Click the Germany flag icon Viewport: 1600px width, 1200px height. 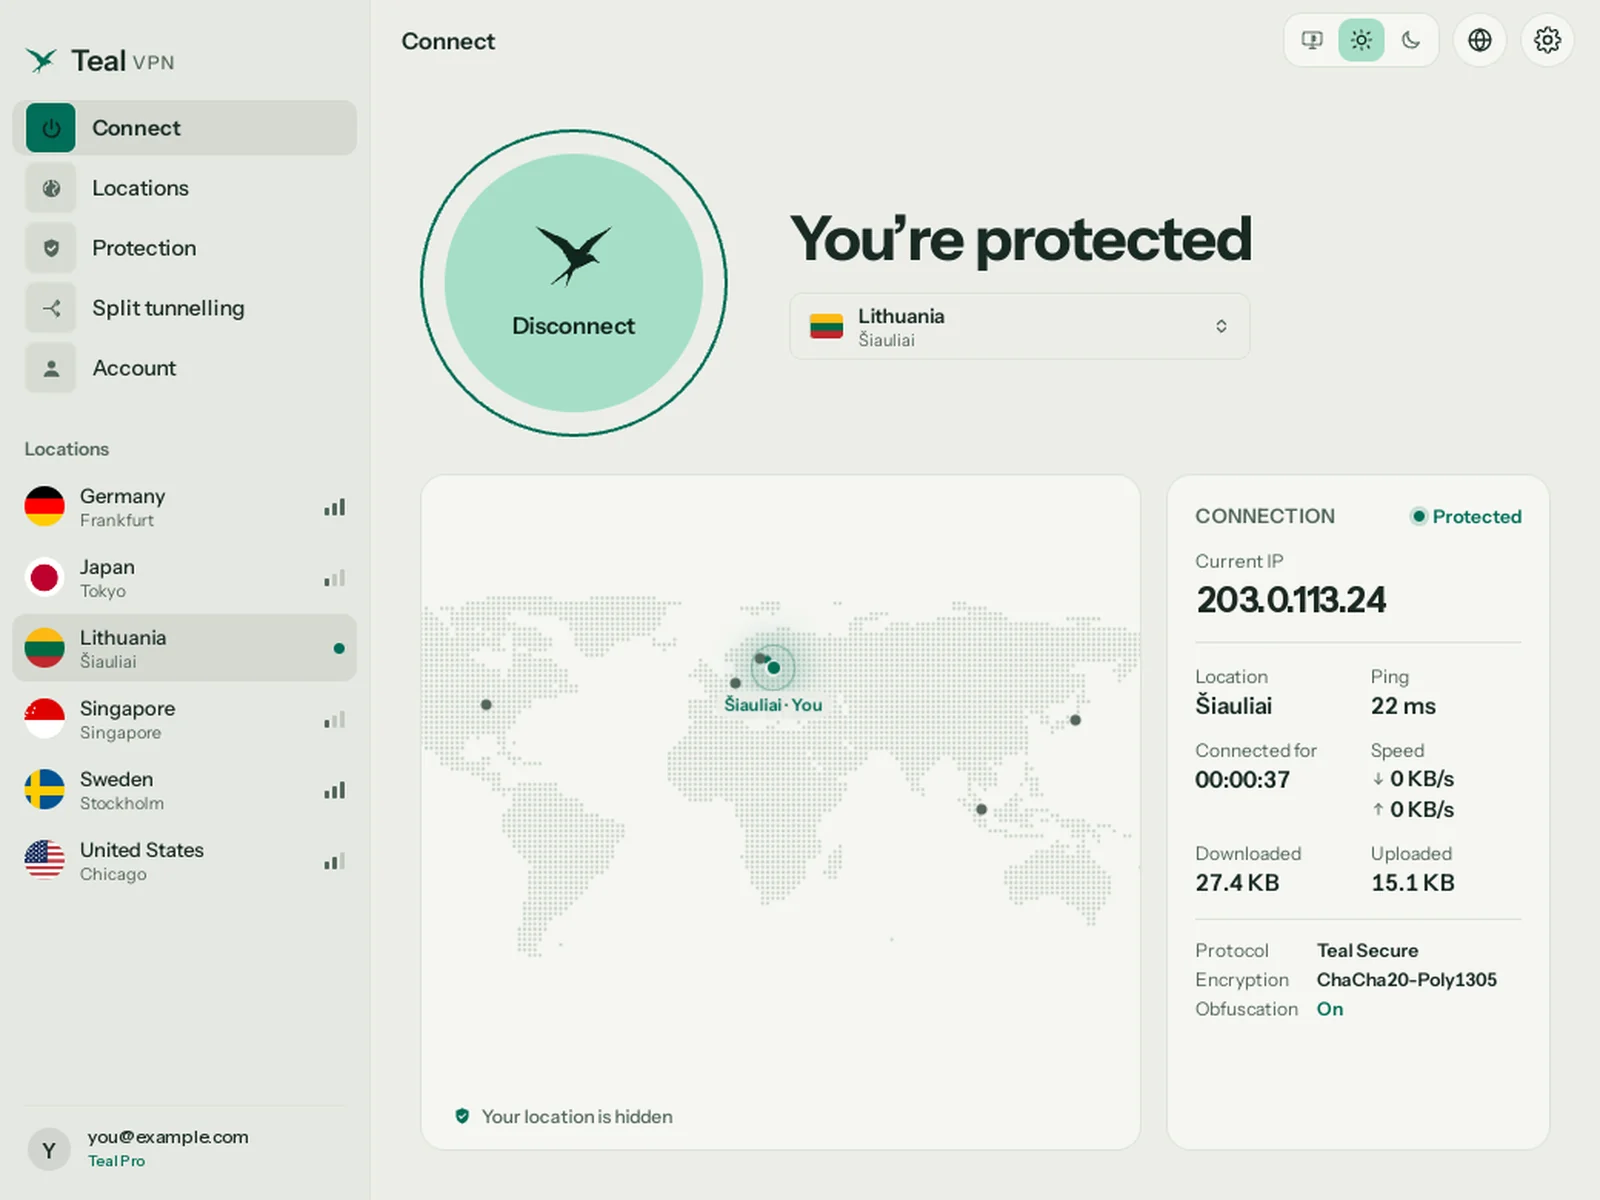(45, 506)
